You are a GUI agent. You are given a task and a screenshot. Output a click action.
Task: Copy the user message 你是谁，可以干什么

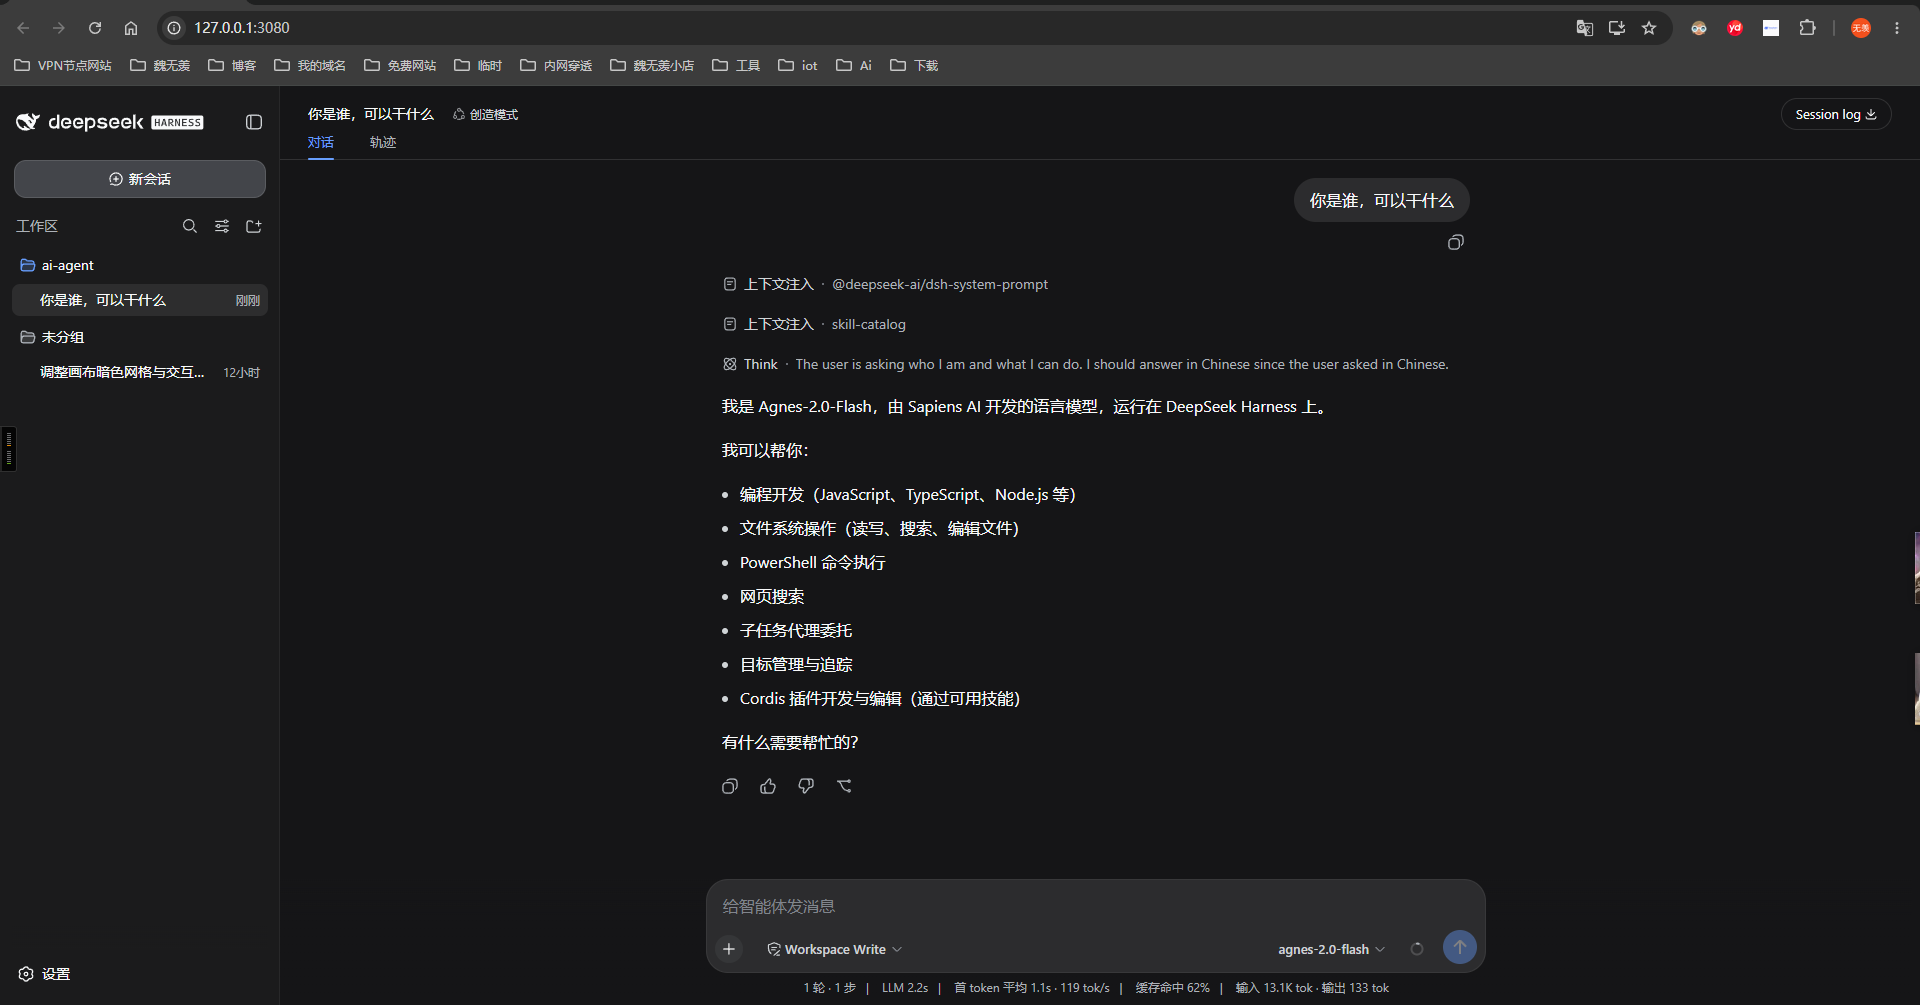[x=1456, y=242]
